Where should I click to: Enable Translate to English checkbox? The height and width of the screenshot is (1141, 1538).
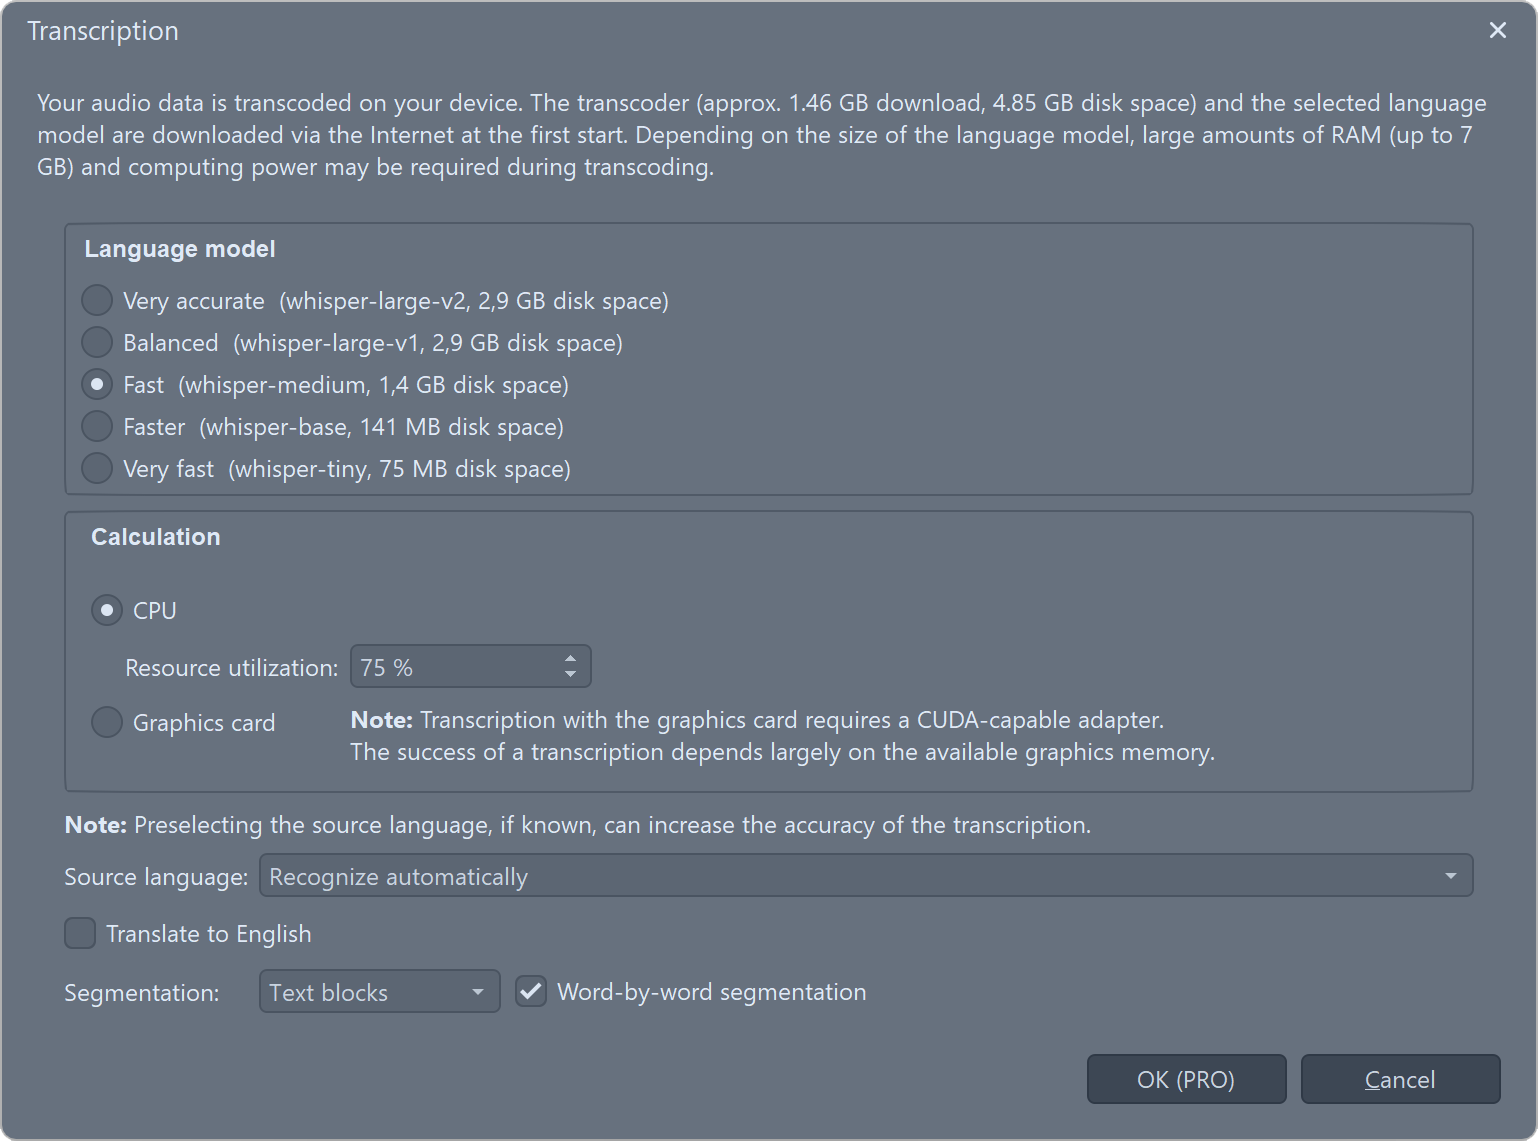tap(80, 933)
